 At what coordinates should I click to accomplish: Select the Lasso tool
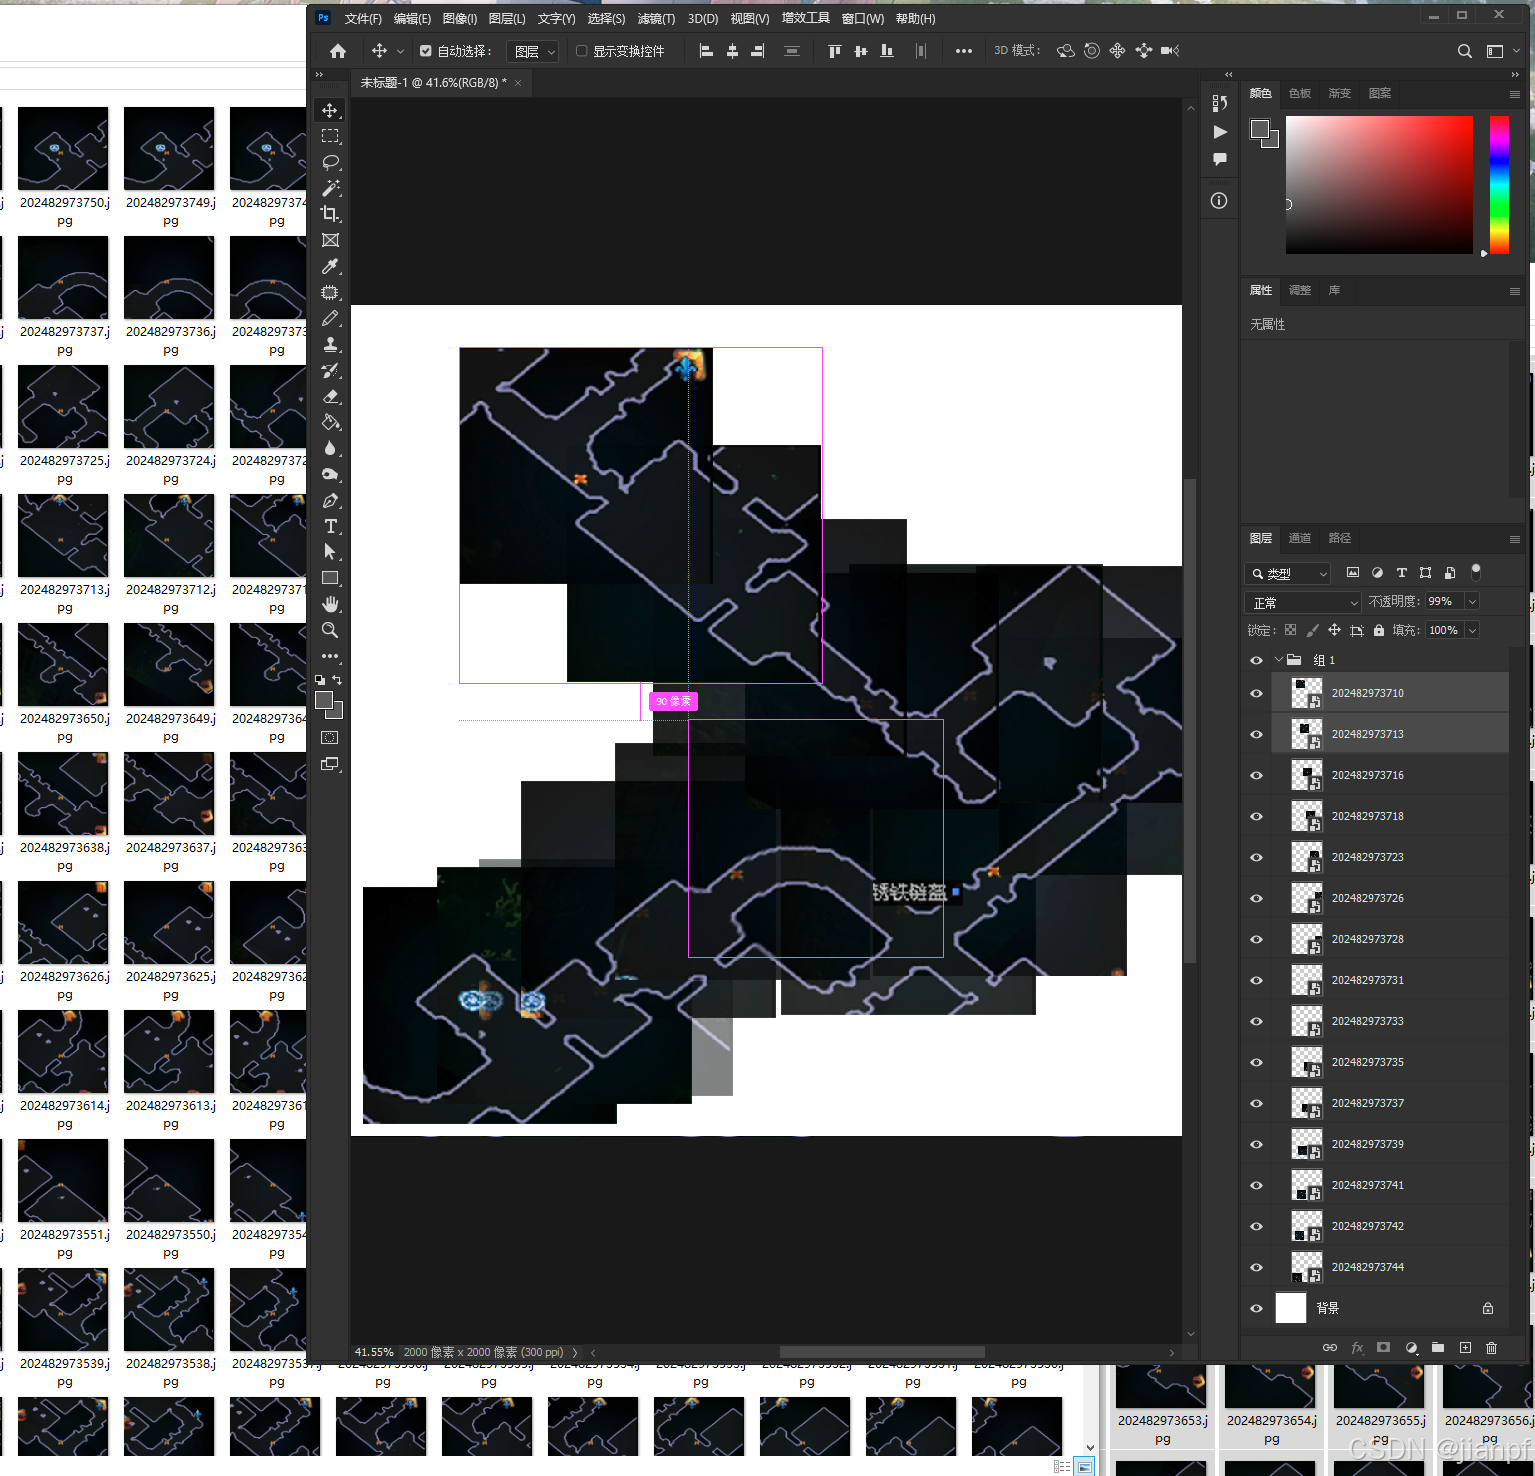[330, 162]
